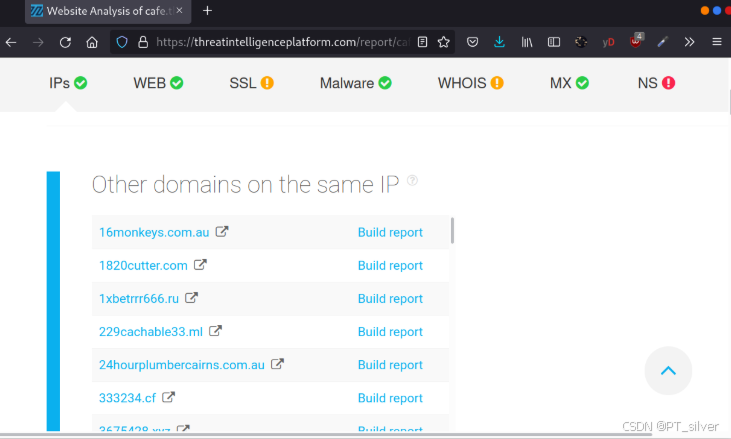
Task: Open the library icon
Action: tap(527, 42)
